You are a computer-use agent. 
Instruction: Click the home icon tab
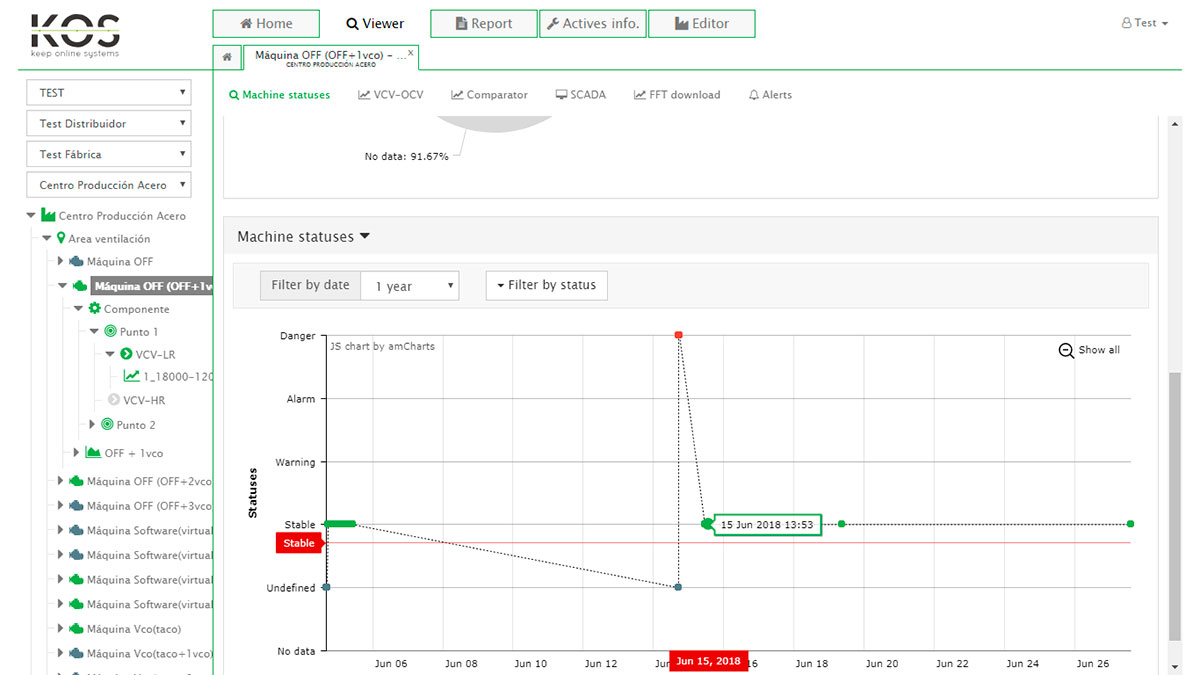[227, 57]
